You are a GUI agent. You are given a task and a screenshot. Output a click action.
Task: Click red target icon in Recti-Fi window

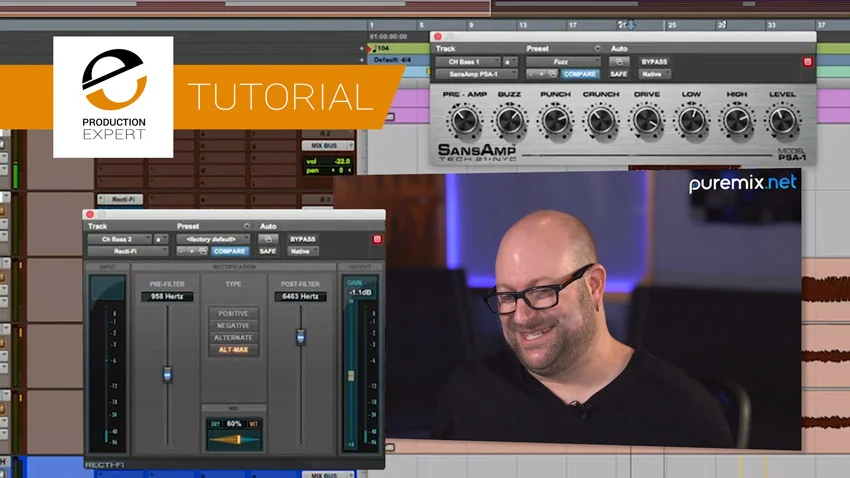[x=377, y=239]
